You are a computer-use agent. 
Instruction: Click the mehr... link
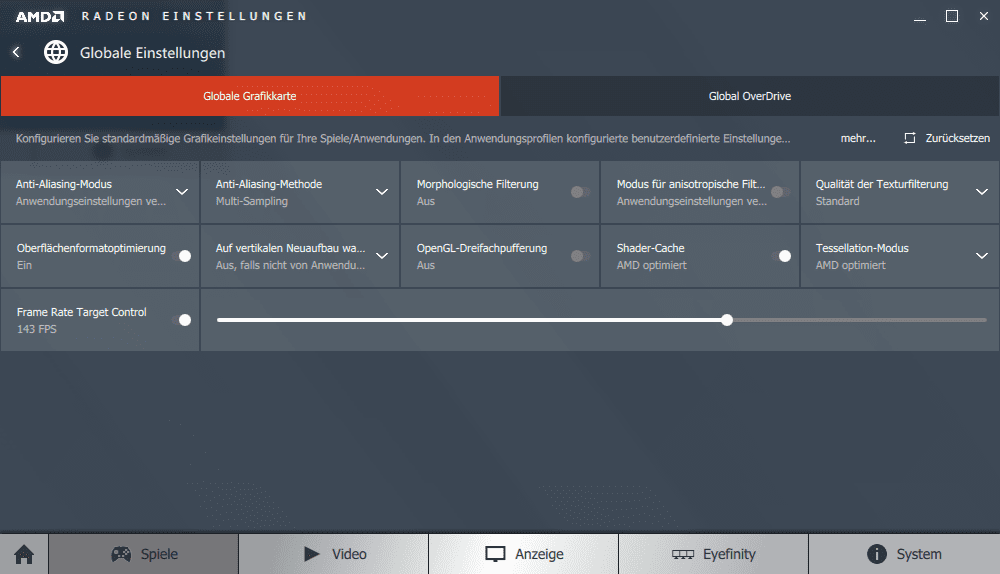click(x=858, y=138)
